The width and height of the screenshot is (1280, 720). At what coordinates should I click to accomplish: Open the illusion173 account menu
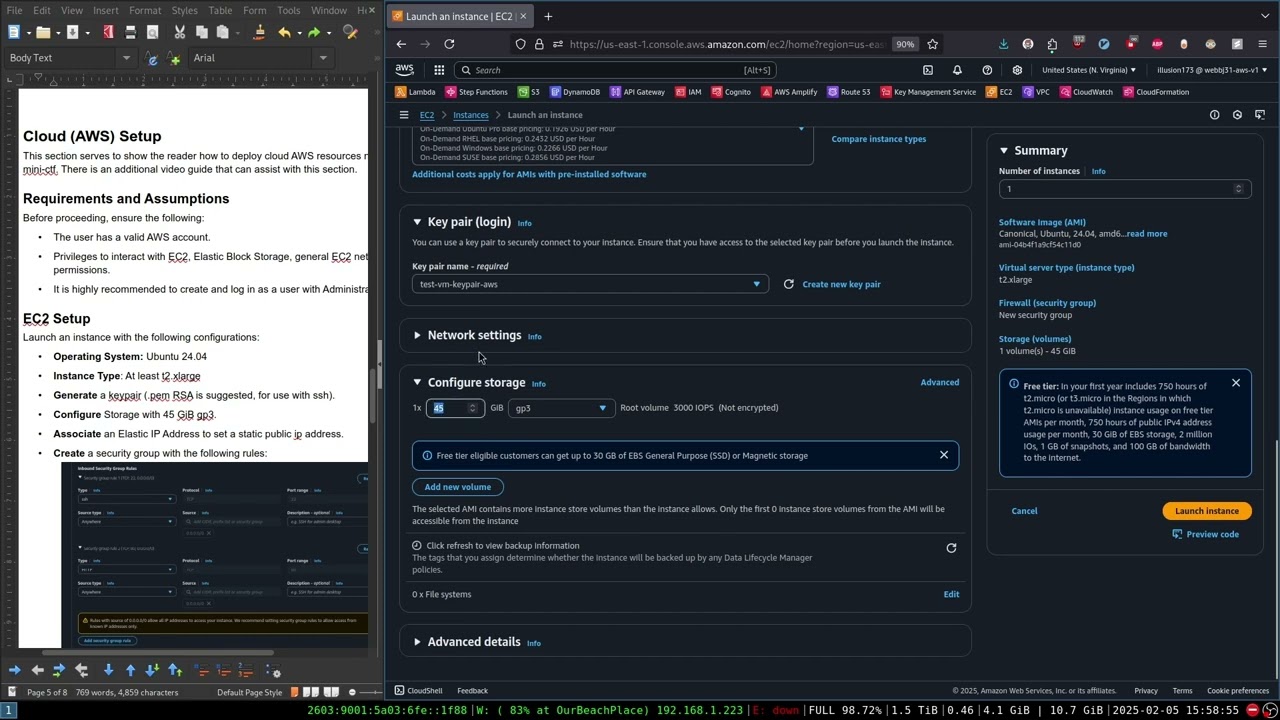(1212, 70)
